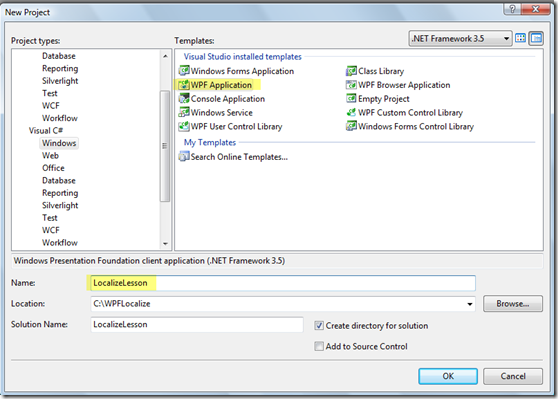
Task: Select the WCF node above Visual C#
Action: point(51,106)
